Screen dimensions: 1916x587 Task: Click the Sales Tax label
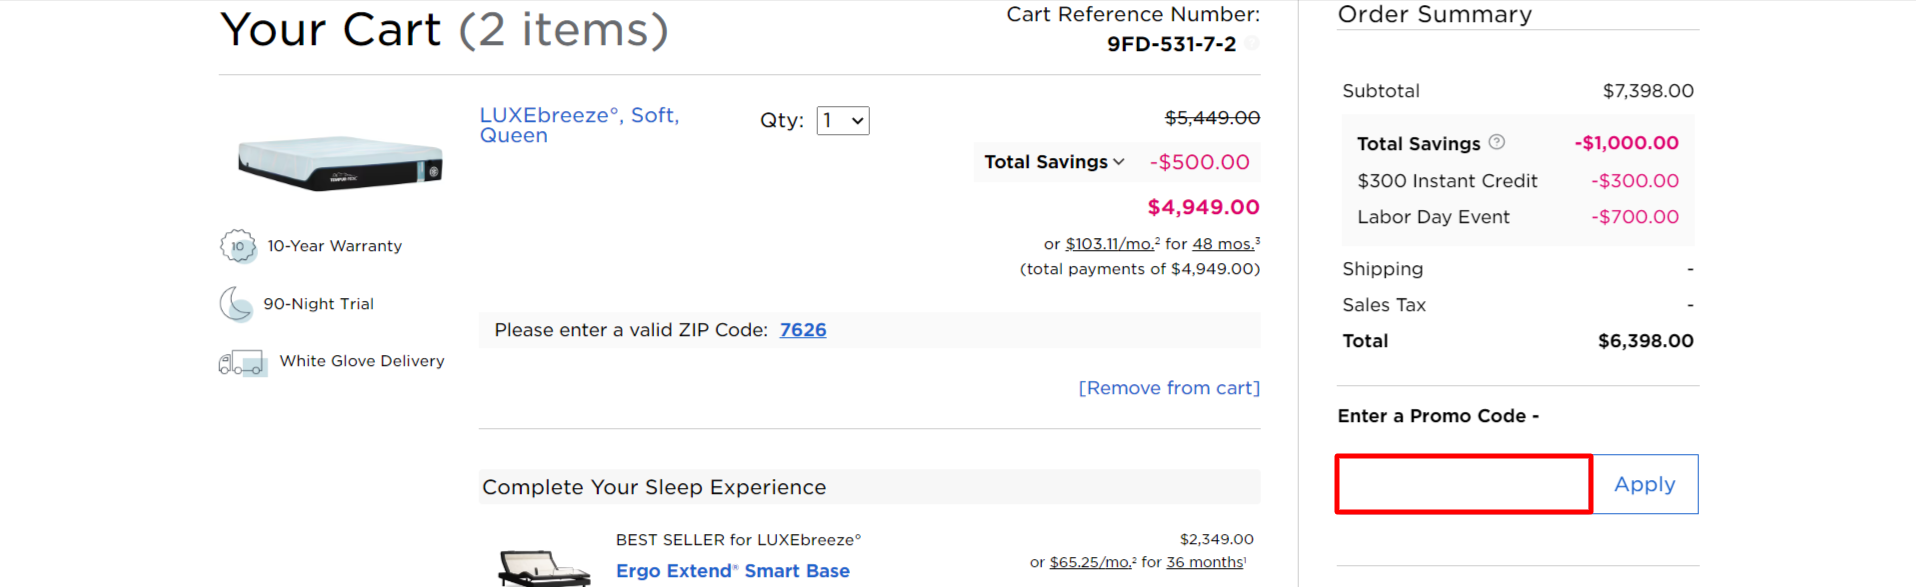tap(1384, 305)
